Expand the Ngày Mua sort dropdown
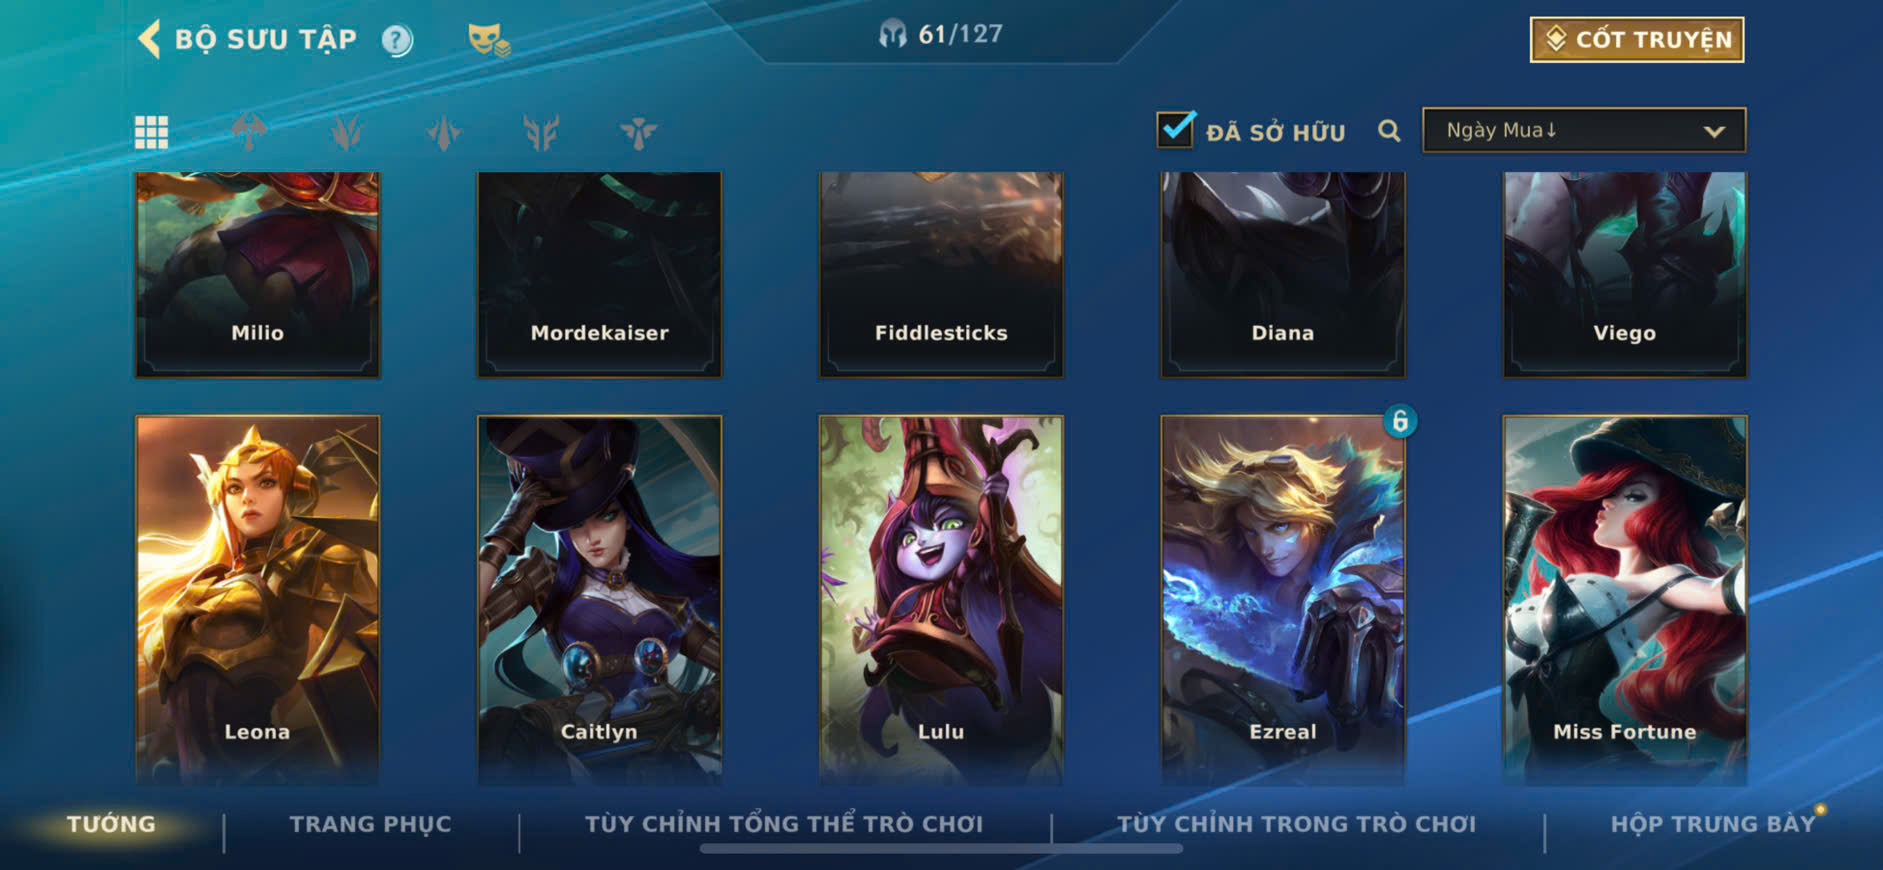 1584,131
